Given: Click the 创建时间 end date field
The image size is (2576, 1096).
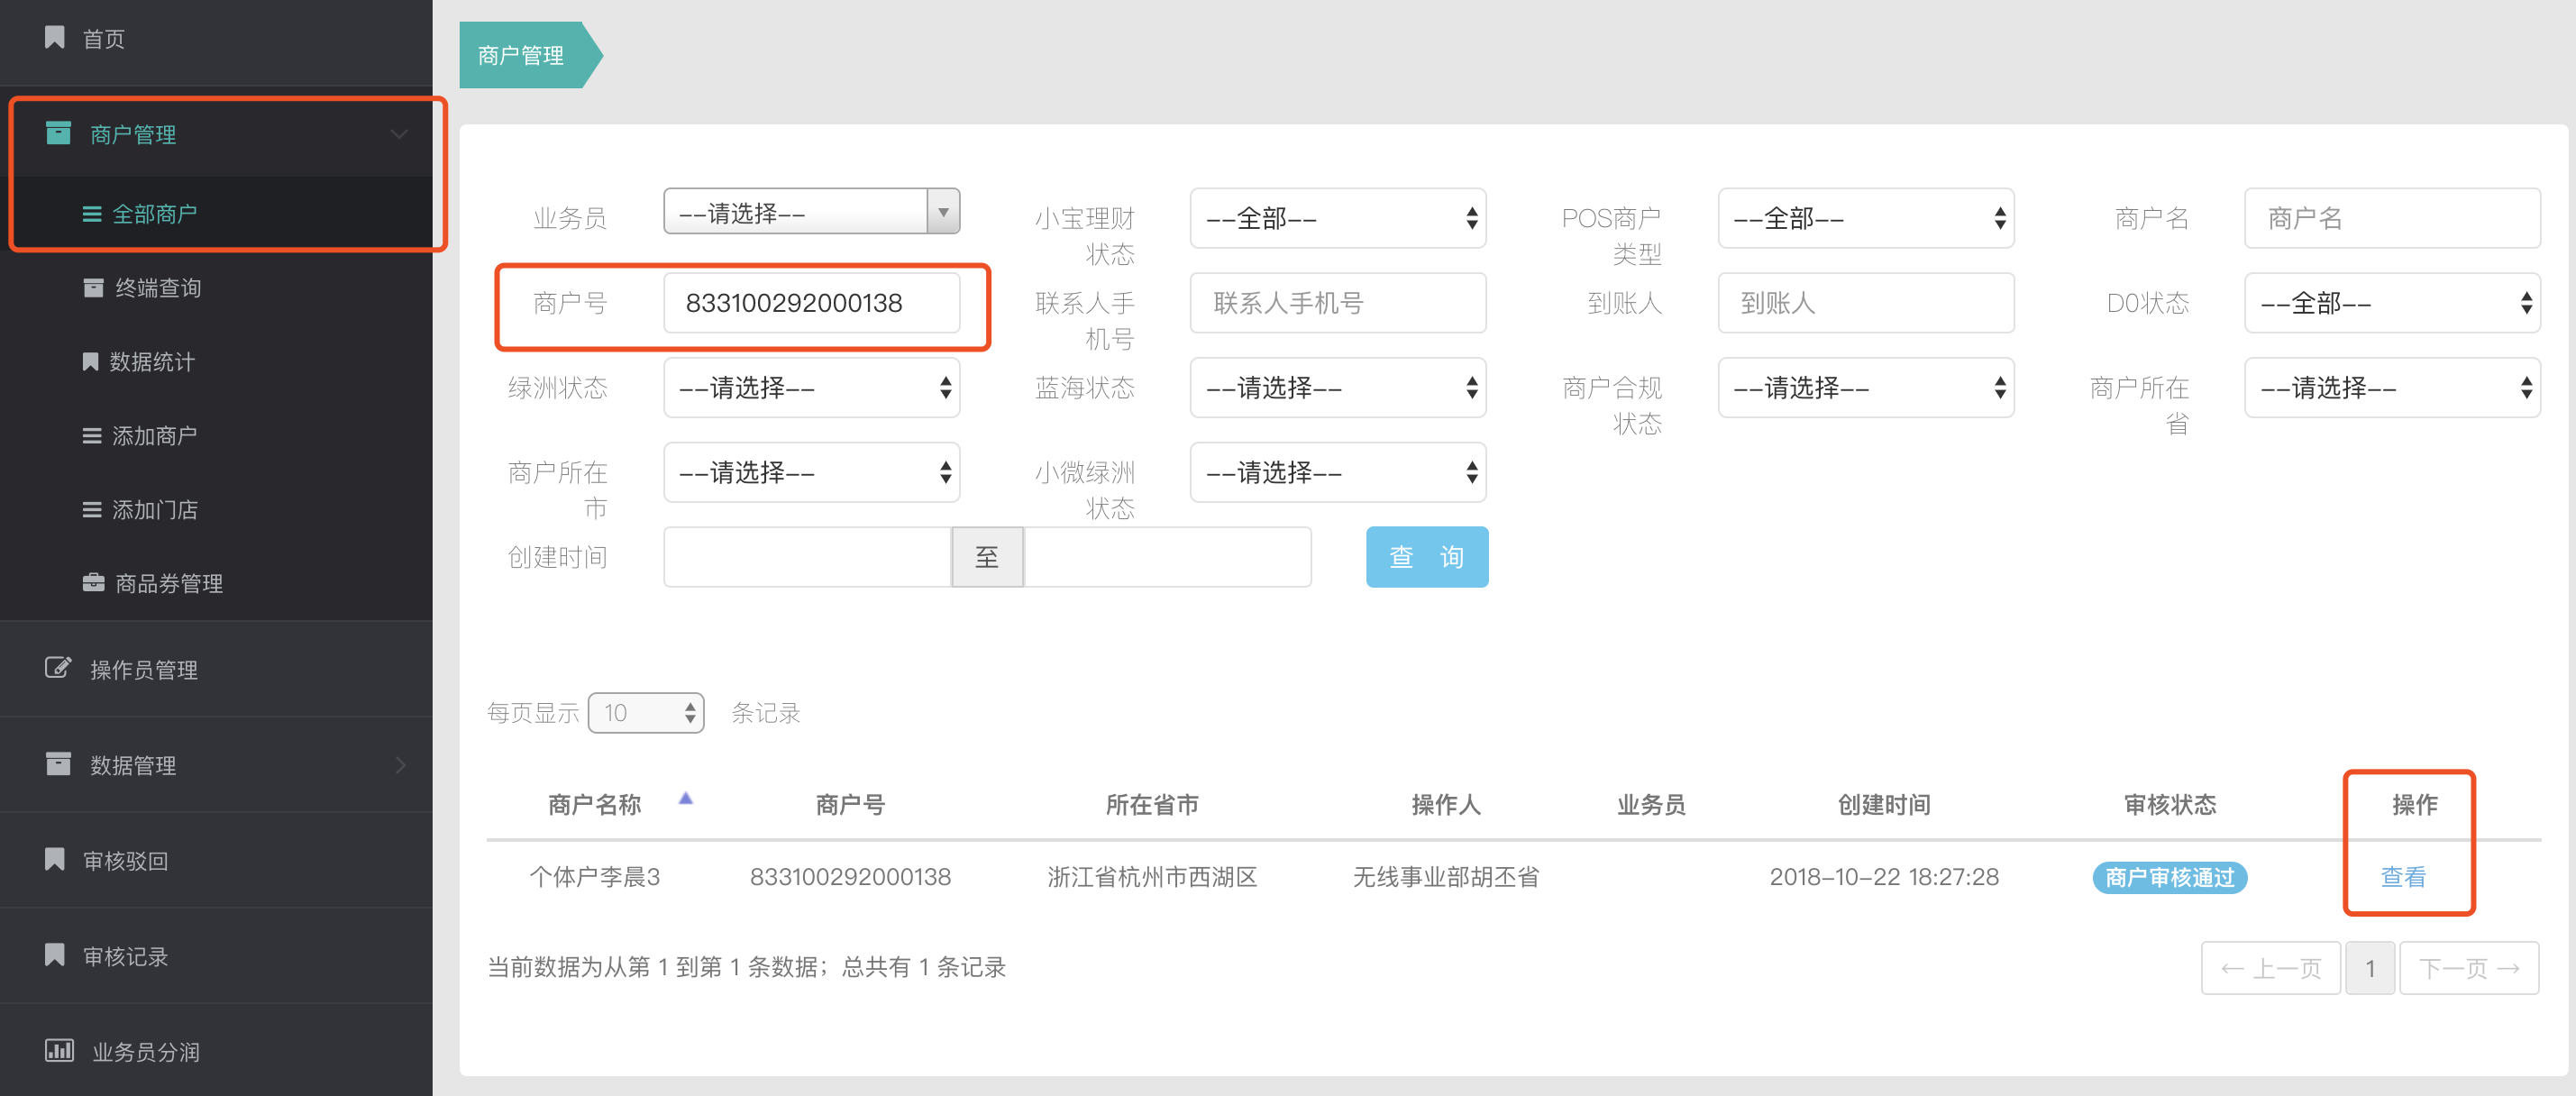Looking at the screenshot, I should (1167, 557).
